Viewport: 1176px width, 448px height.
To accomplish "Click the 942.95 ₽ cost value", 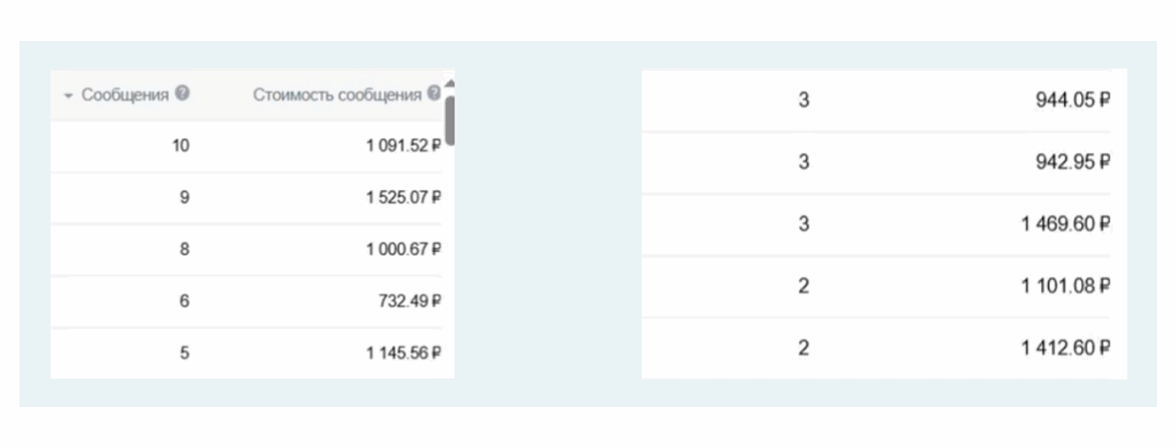I will 1074,162.
